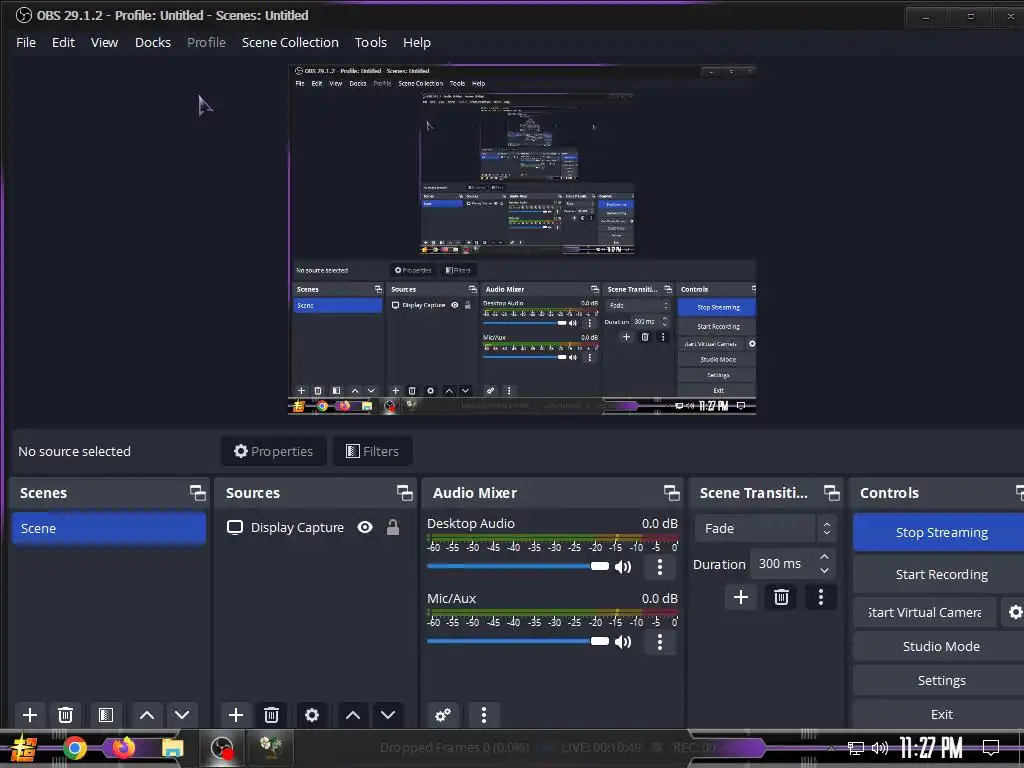Click the system volume tray icon
This screenshot has height=768, width=1024.
[x=880, y=748]
